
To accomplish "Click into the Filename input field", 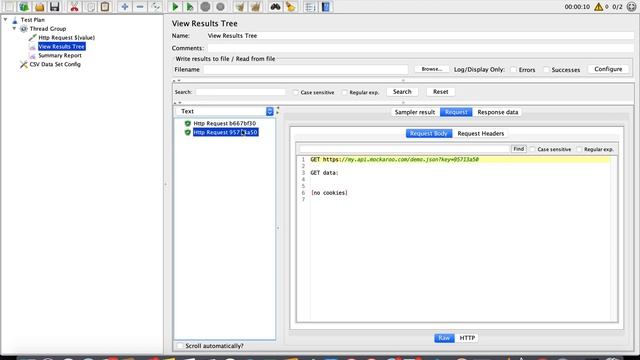I will point(306,70).
